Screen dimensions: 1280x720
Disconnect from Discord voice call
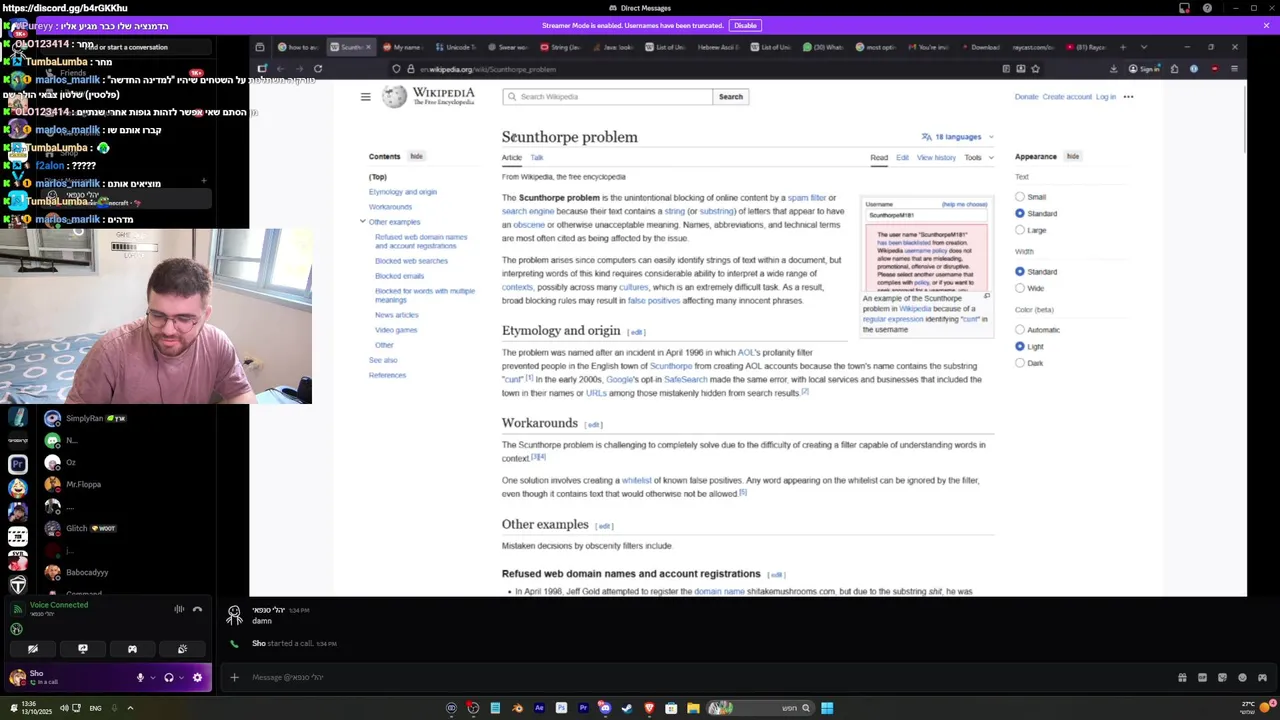[197, 609]
